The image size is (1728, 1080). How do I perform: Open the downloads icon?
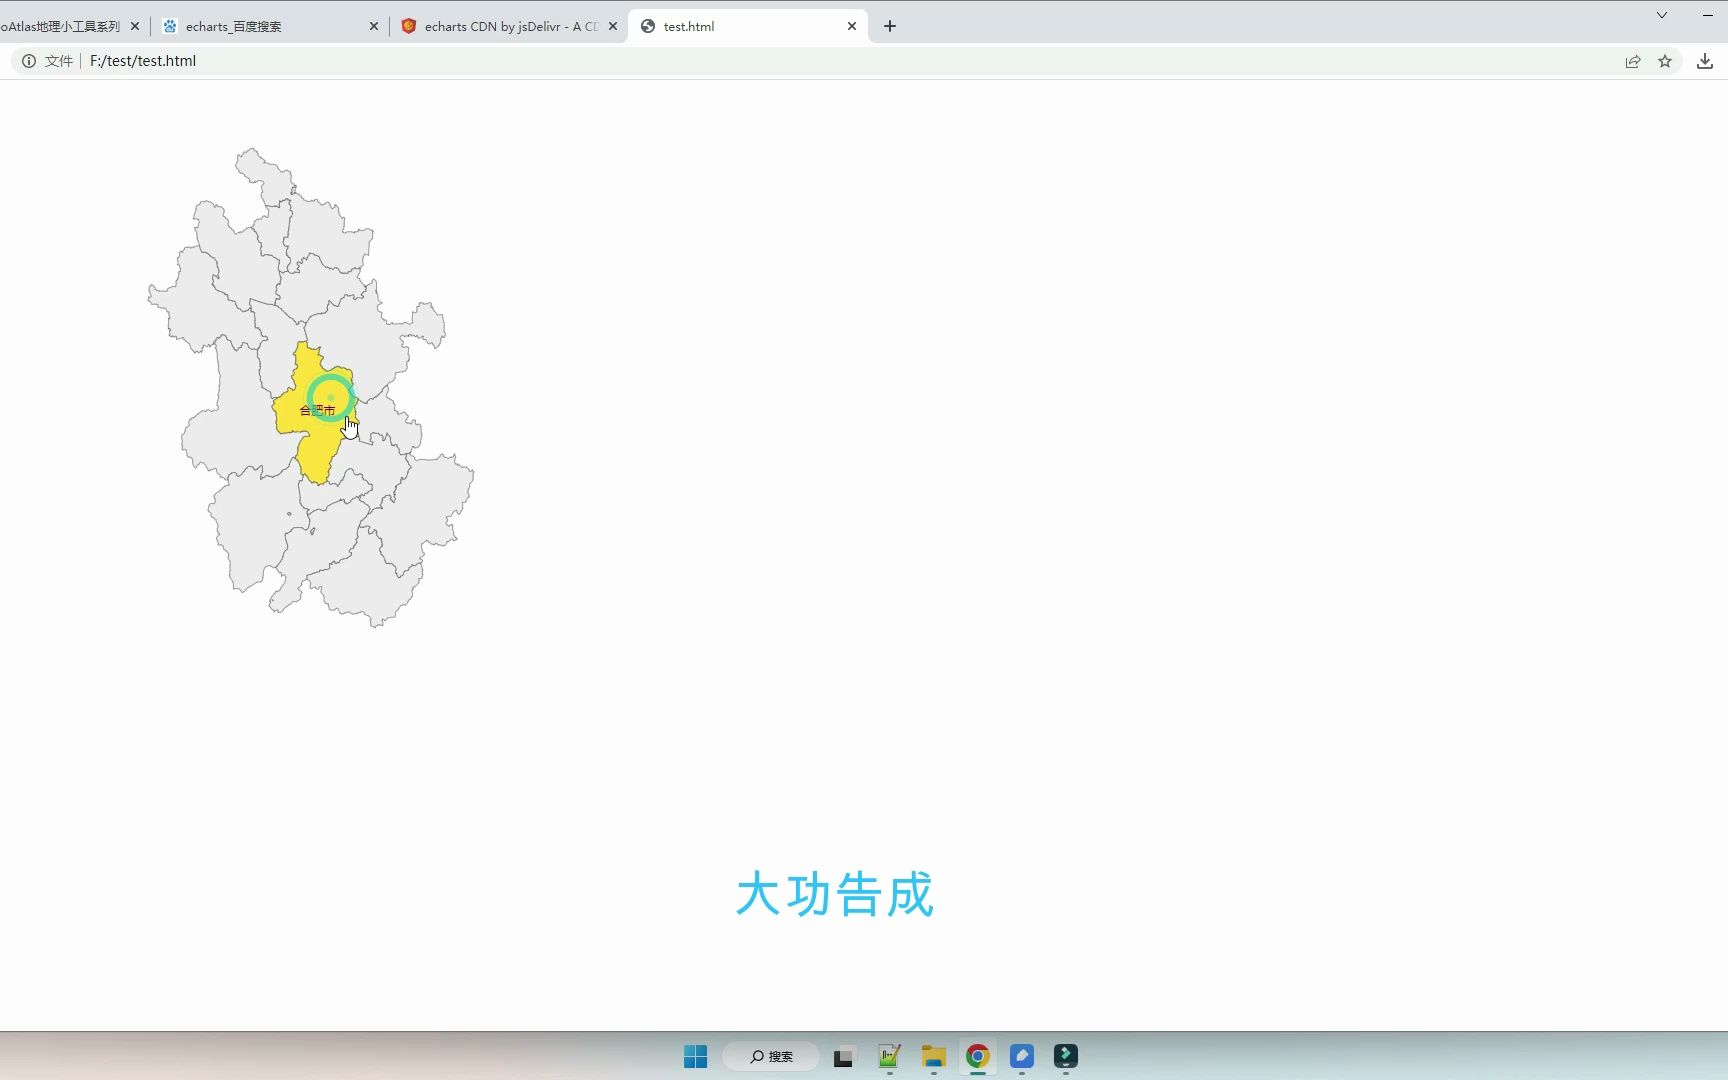(x=1705, y=61)
